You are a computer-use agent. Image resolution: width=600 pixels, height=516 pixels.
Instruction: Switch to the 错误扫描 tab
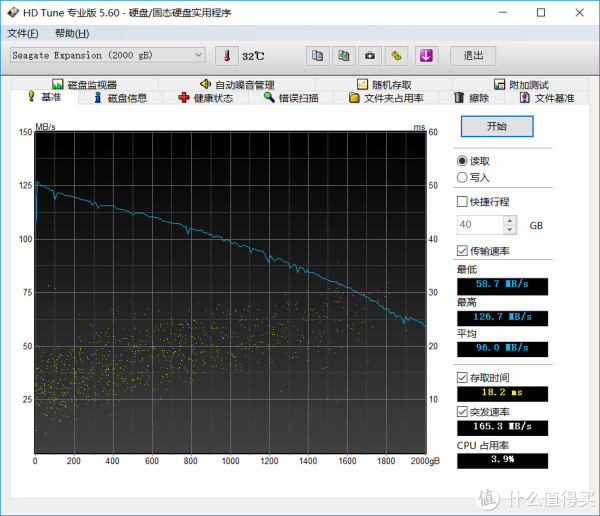pos(291,98)
